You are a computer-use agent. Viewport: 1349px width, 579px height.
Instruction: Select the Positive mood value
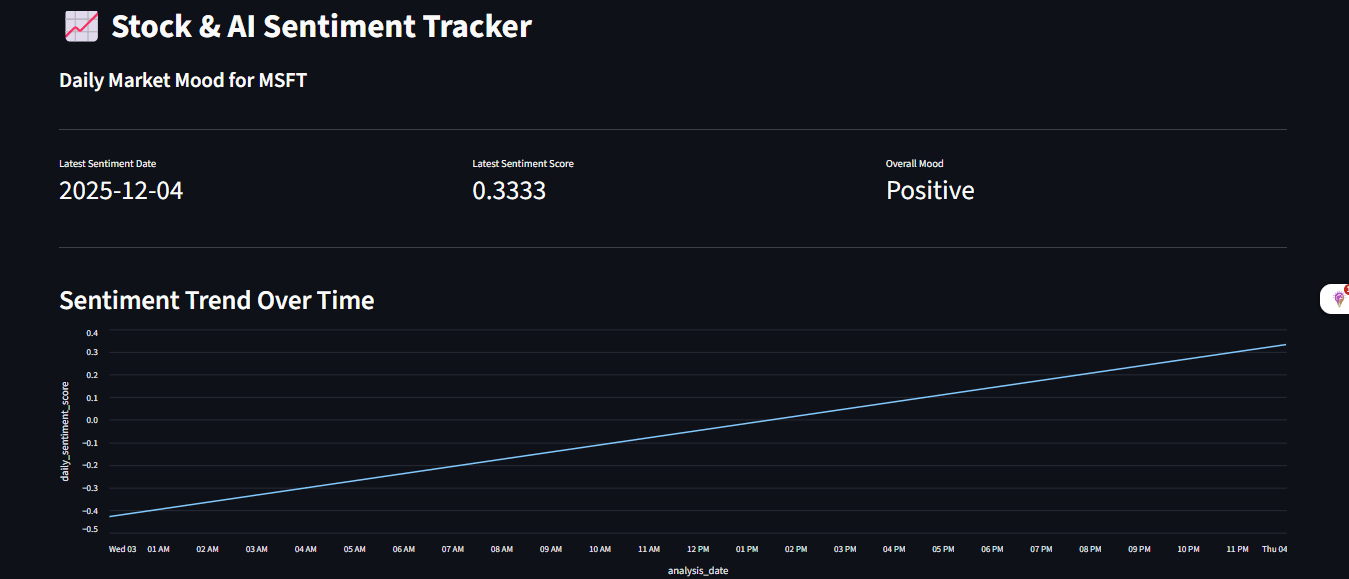point(930,190)
